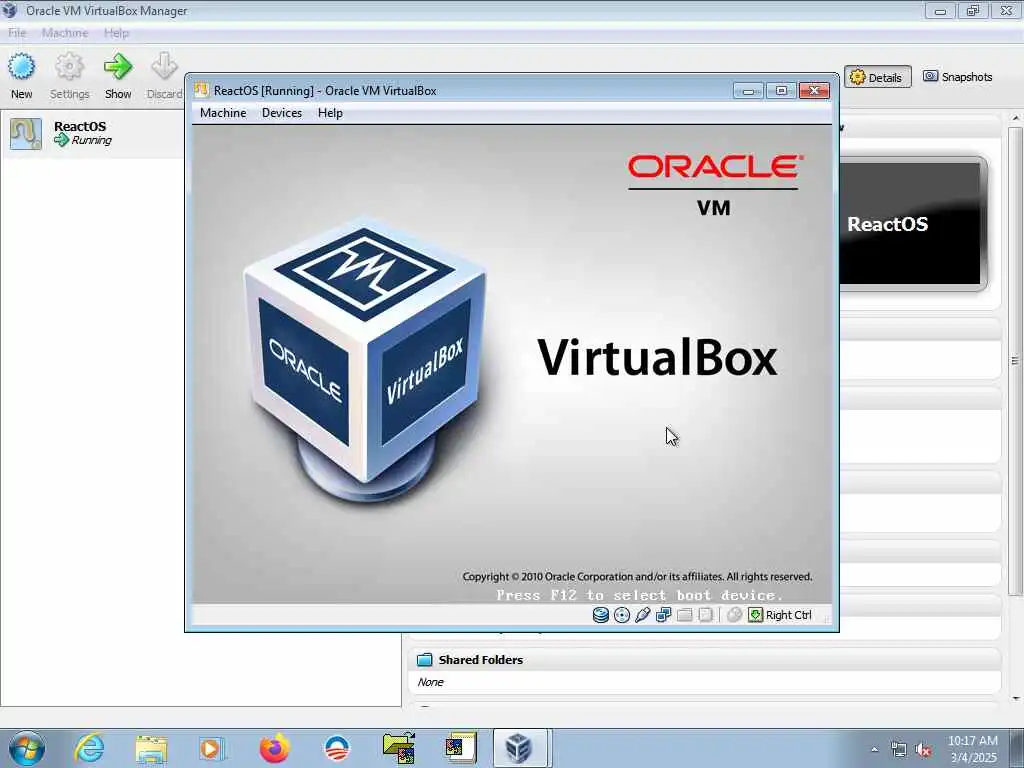Viewport: 1024px width, 768px height.
Task: Click the scrollbar down arrow in details pane
Action: 1016,699
